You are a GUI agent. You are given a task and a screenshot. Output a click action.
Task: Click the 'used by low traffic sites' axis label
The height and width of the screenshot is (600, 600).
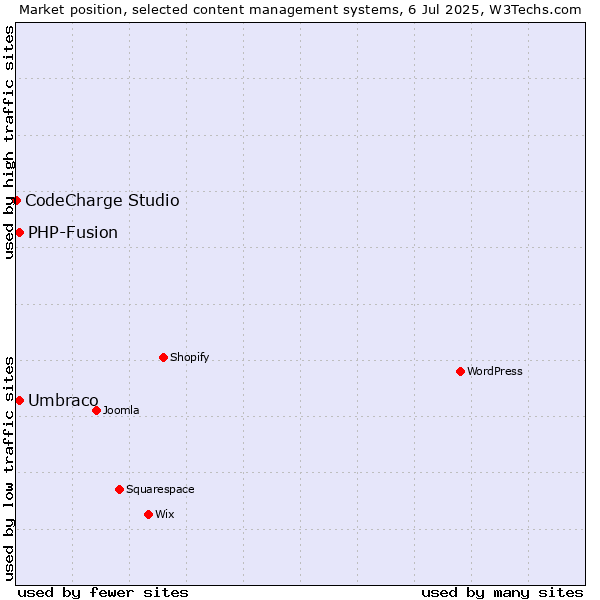8,469
